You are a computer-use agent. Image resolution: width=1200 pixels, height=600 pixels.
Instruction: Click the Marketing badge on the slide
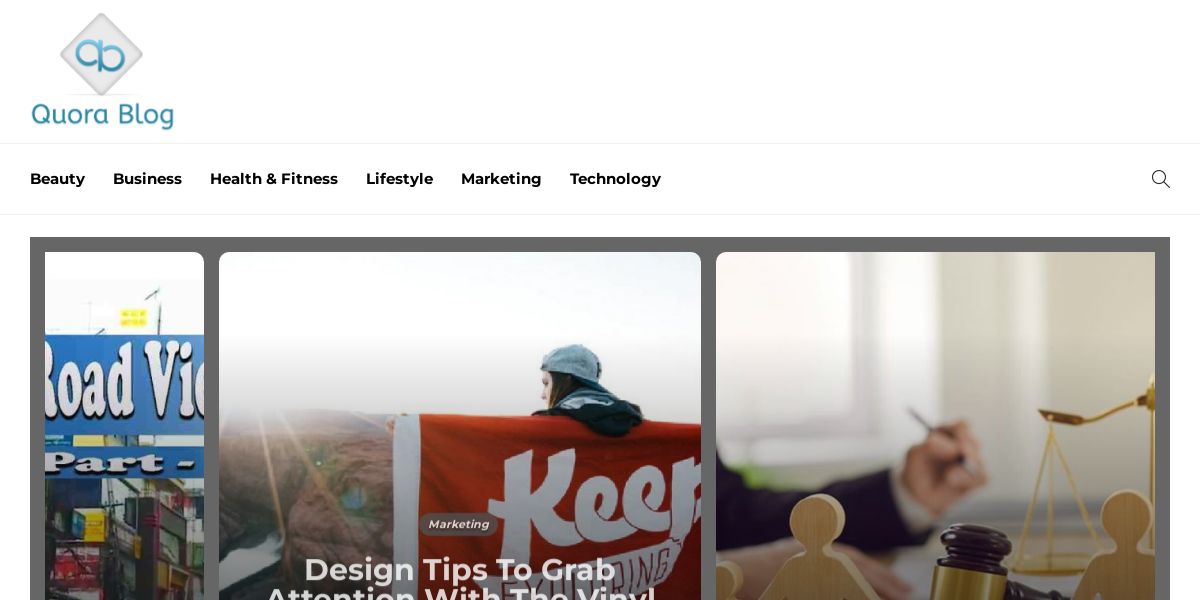point(459,524)
